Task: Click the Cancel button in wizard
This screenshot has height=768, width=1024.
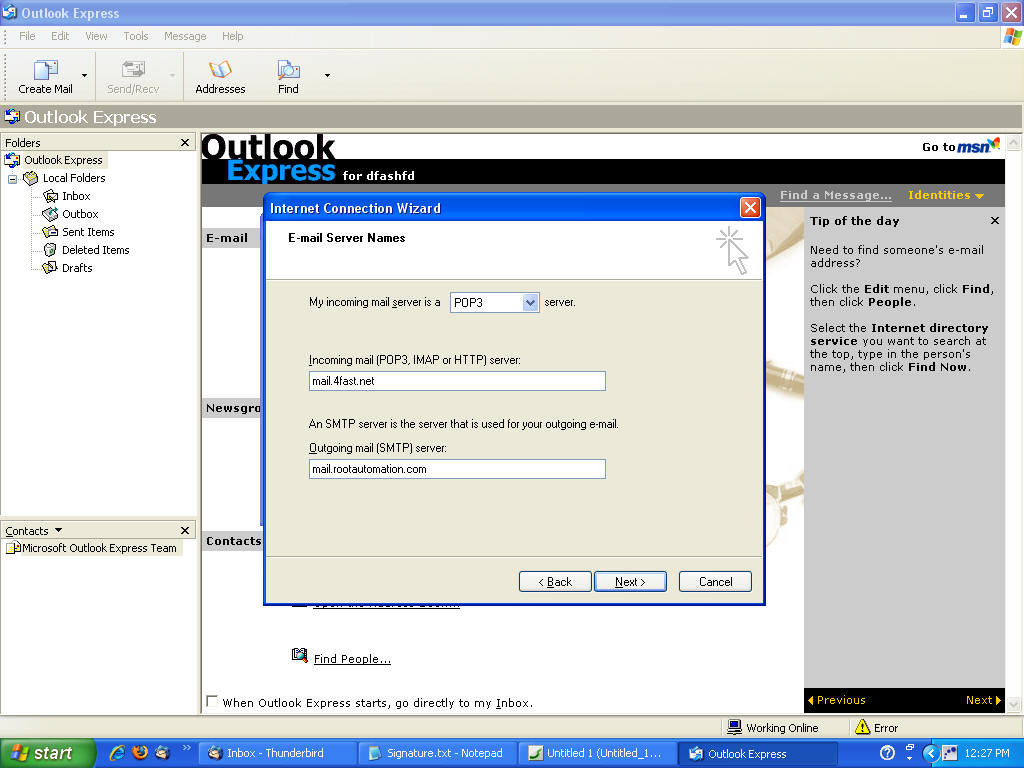Action: coord(715,581)
